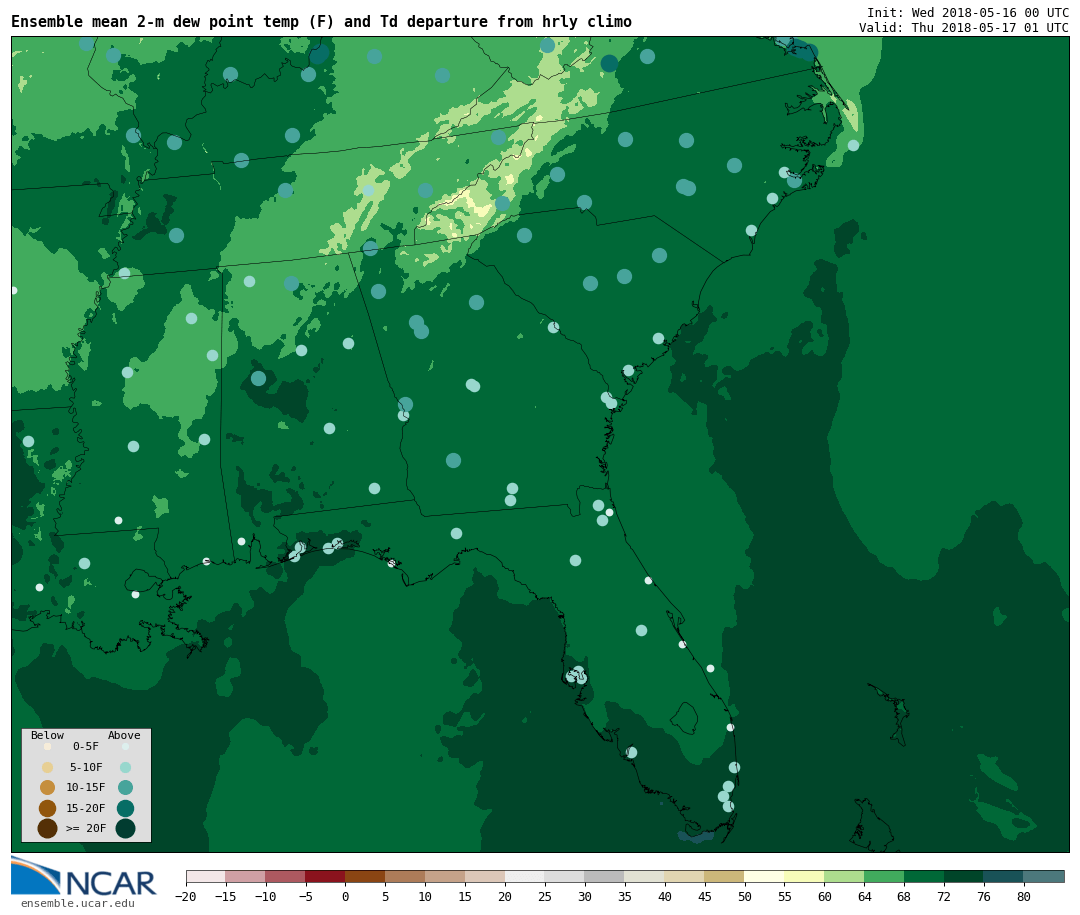The width and height of the screenshot is (1080, 915).
Task: Pick the colorbar segment between 68 and 72
Action: (924, 877)
